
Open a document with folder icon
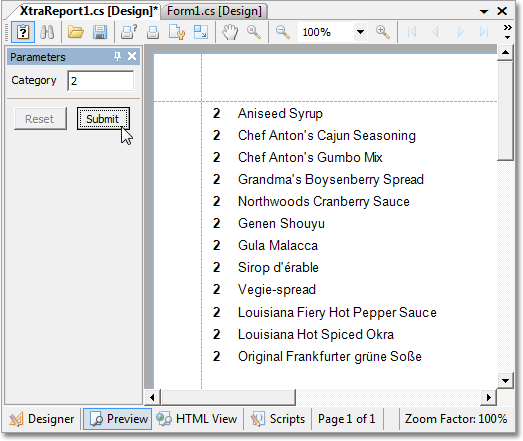click(76, 32)
